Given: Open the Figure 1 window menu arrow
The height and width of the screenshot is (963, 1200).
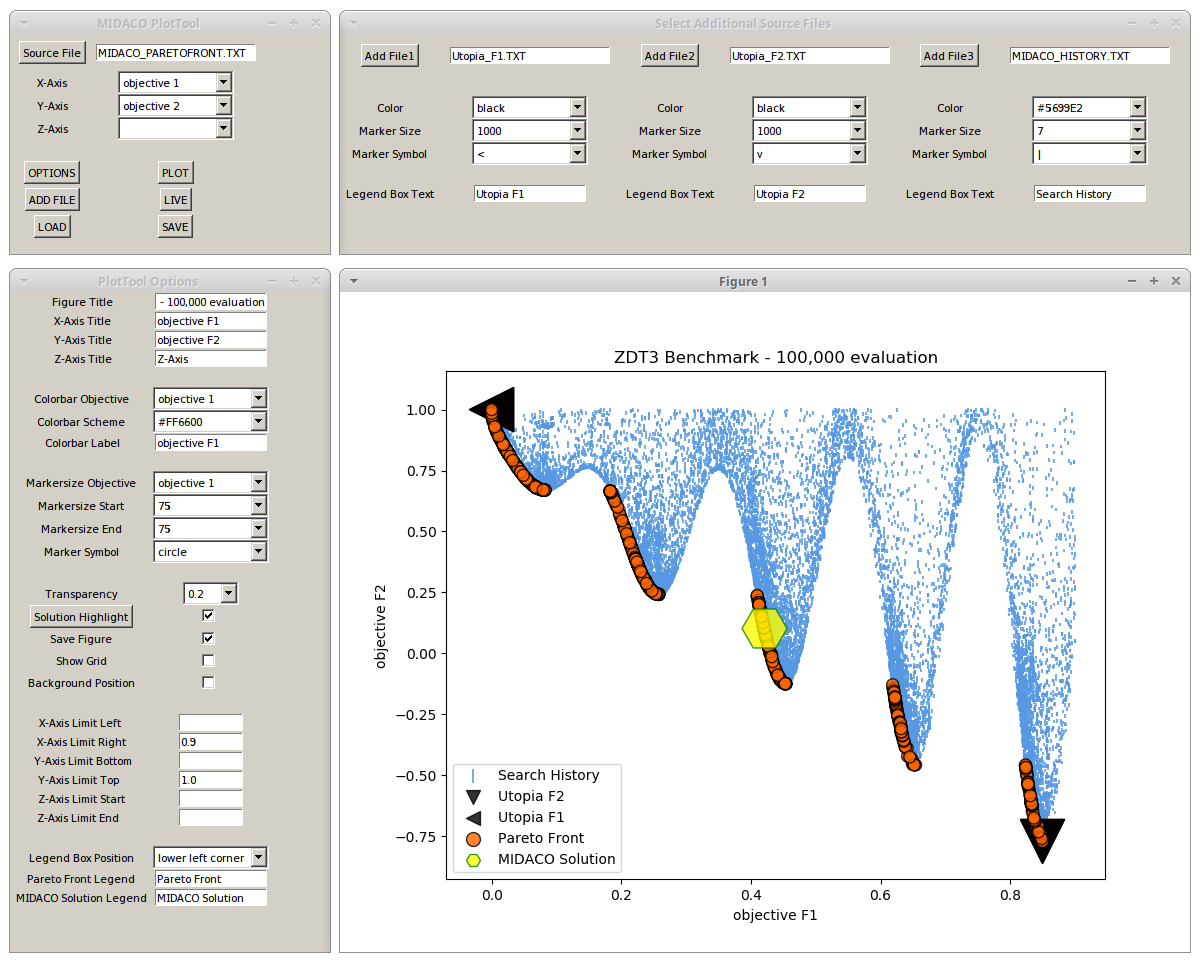Looking at the screenshot, I should pos(353,282).
